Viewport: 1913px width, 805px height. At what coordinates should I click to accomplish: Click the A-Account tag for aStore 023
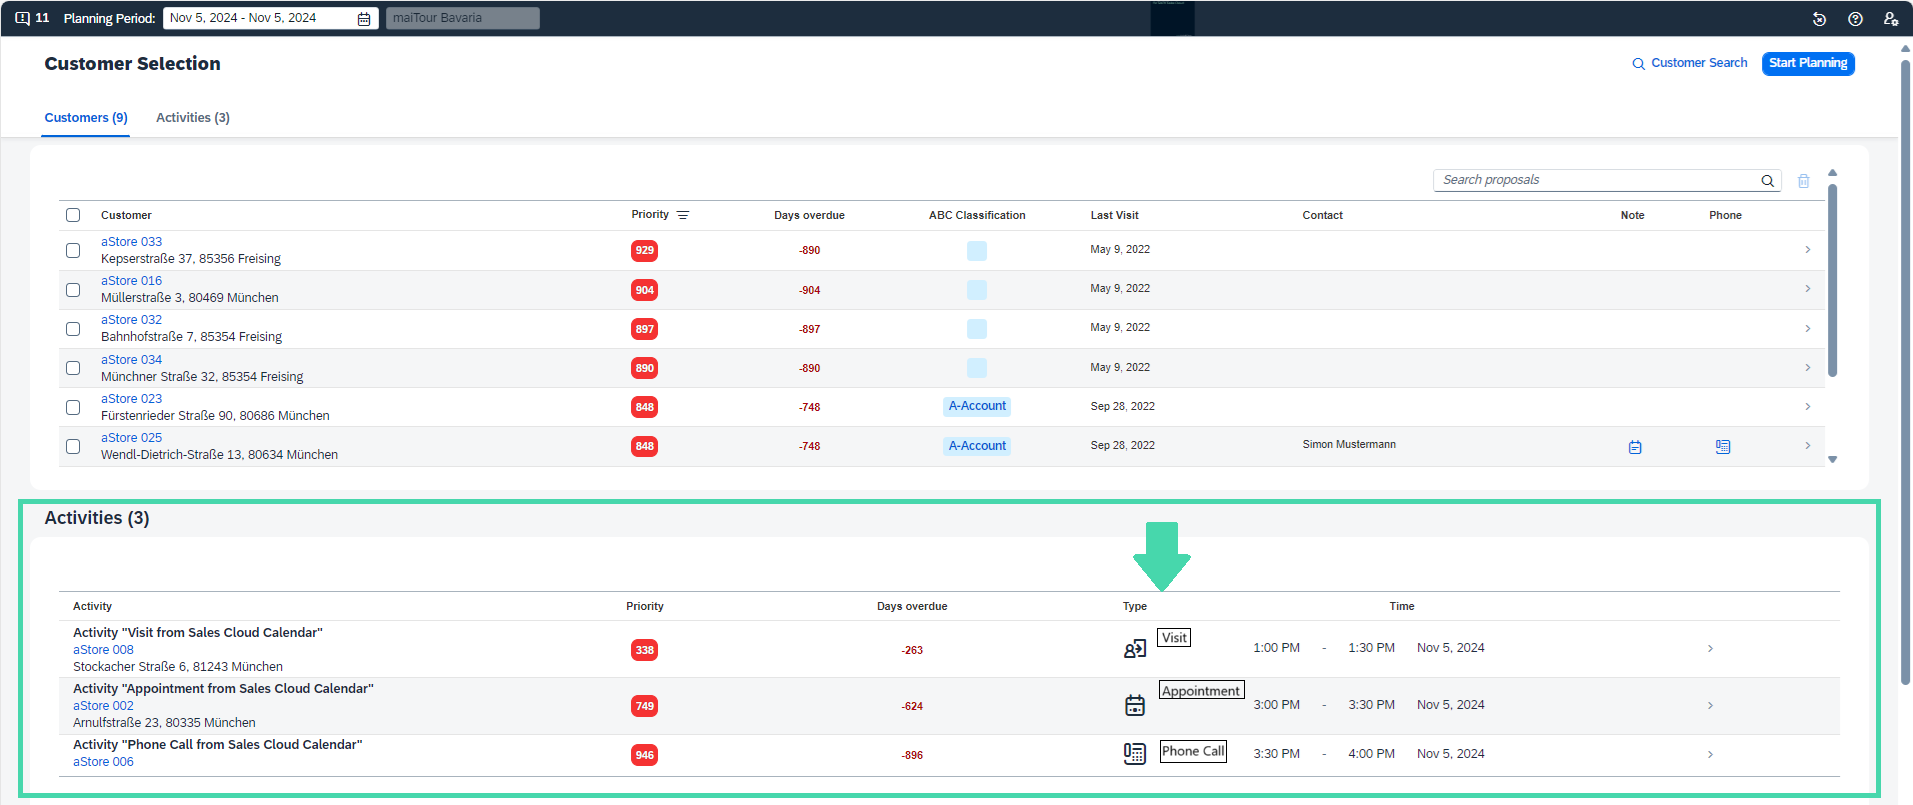coord(977,406)
